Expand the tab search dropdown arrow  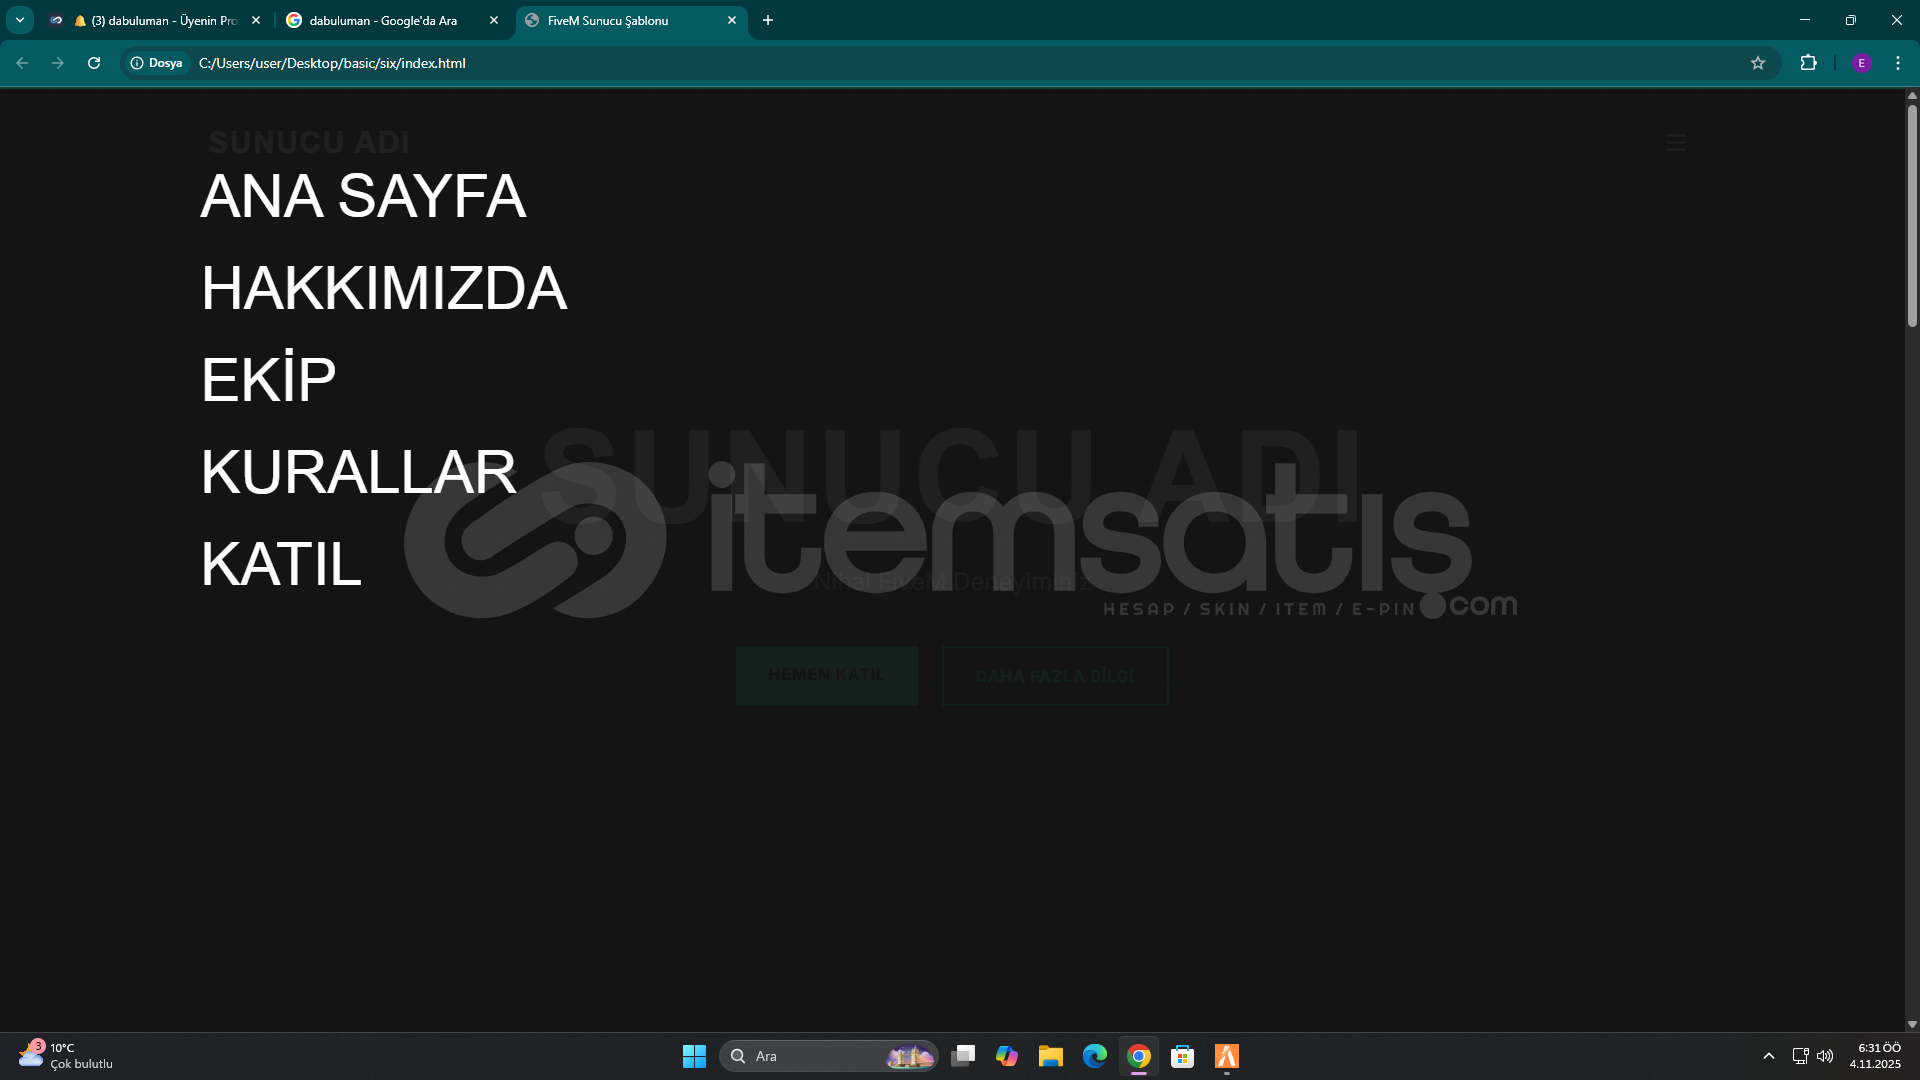click(x=19, y=20)
